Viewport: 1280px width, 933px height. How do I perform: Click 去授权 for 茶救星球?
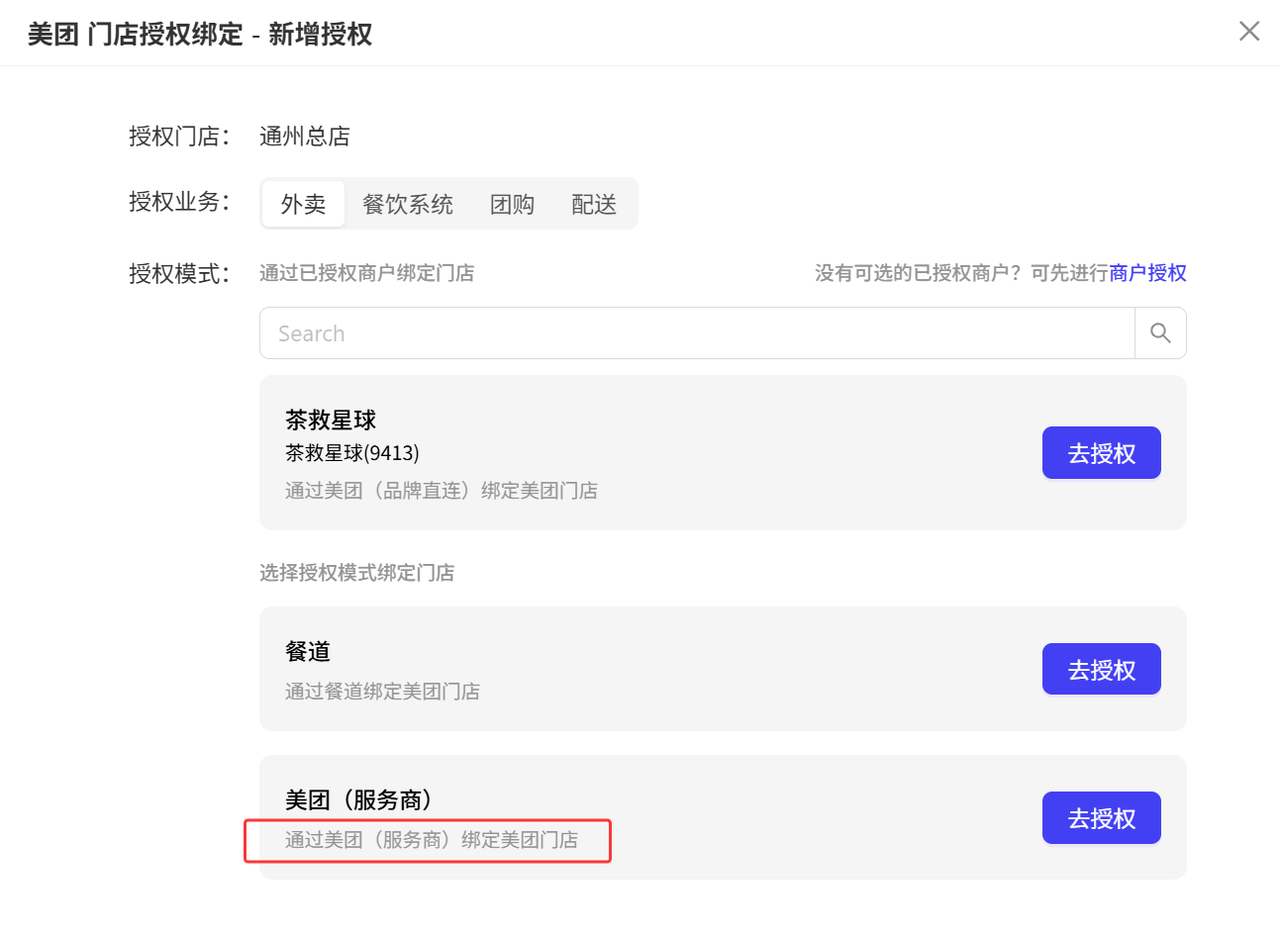tap(1102, 453)
